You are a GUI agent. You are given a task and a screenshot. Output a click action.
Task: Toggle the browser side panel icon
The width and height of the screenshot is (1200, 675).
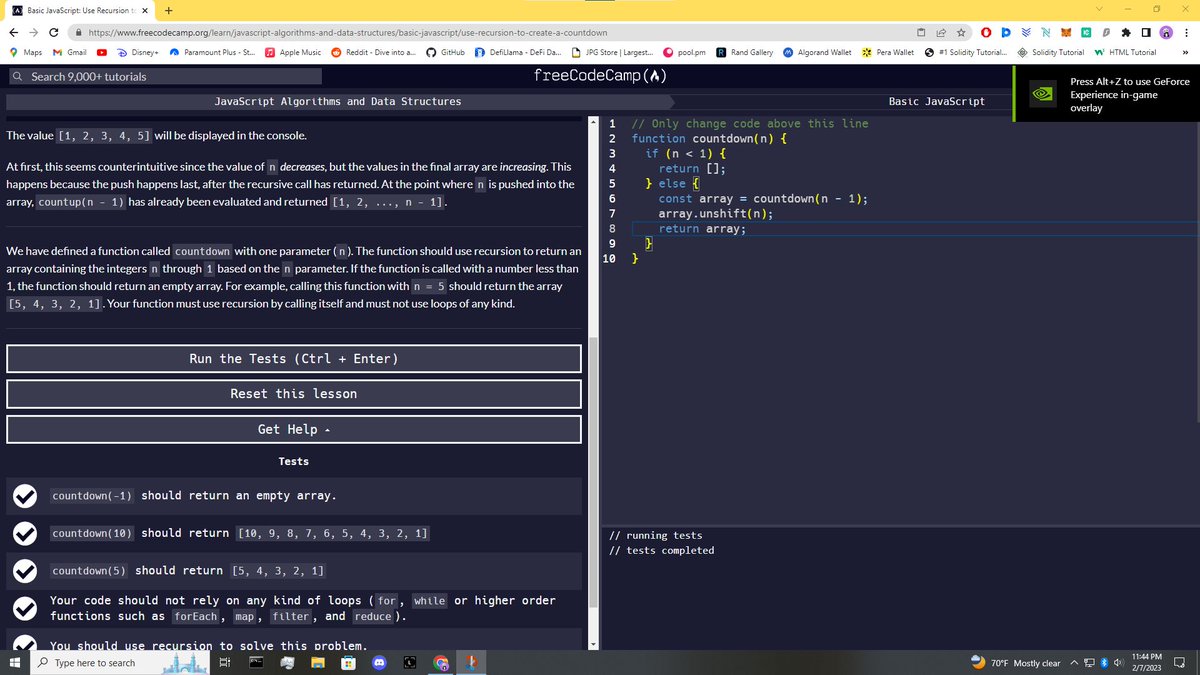1146,32
